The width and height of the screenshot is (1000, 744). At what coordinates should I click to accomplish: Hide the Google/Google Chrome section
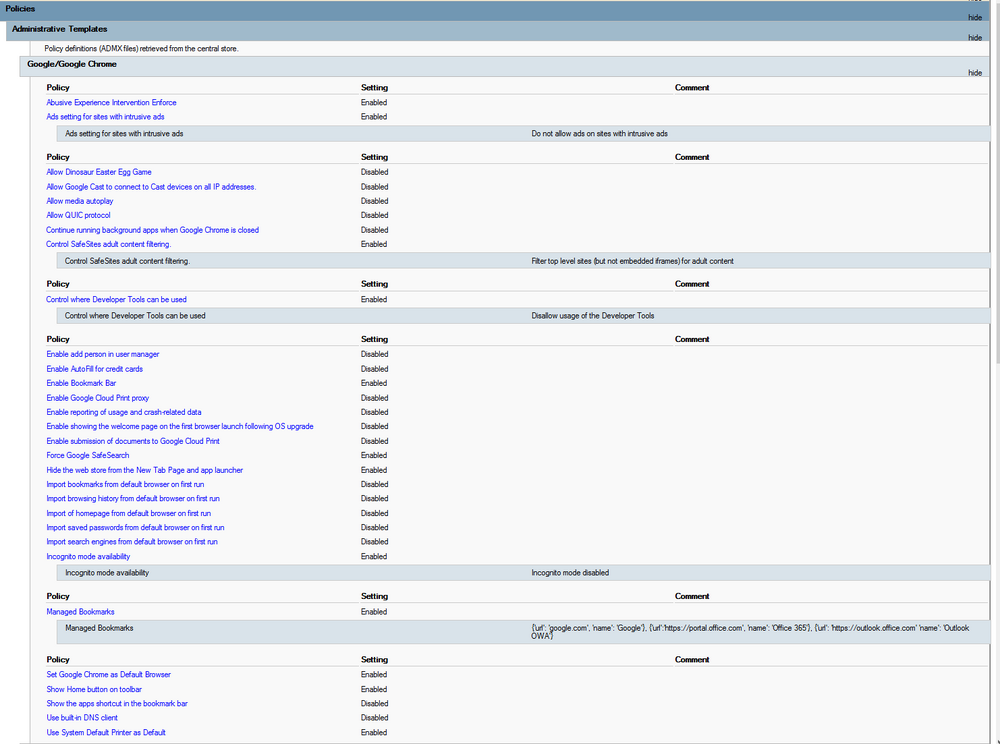tap(974, 73)
